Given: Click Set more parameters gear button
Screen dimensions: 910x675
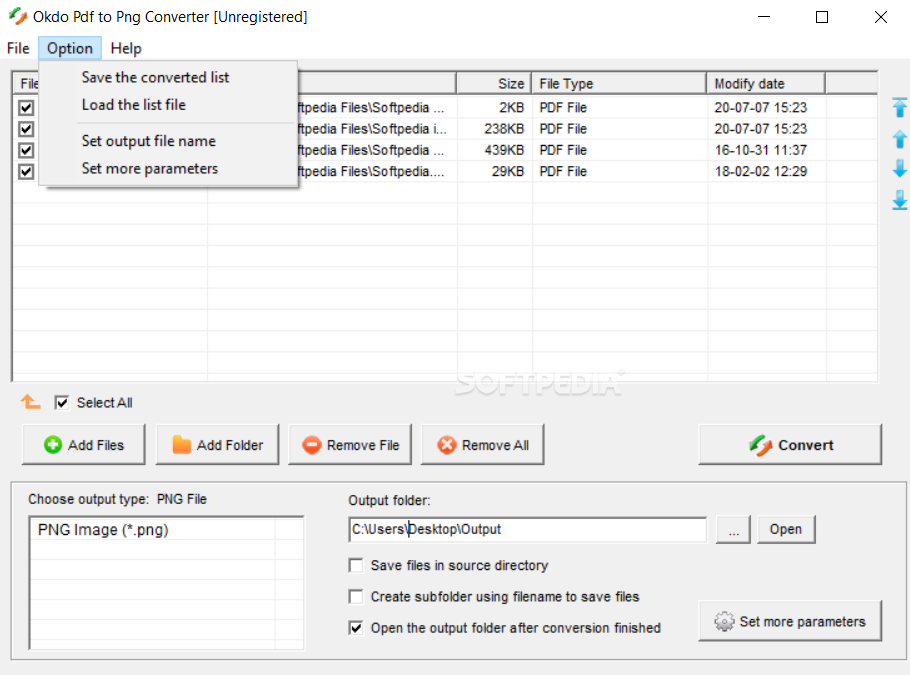Looking at the screenshot, I should tap(790, 621).
